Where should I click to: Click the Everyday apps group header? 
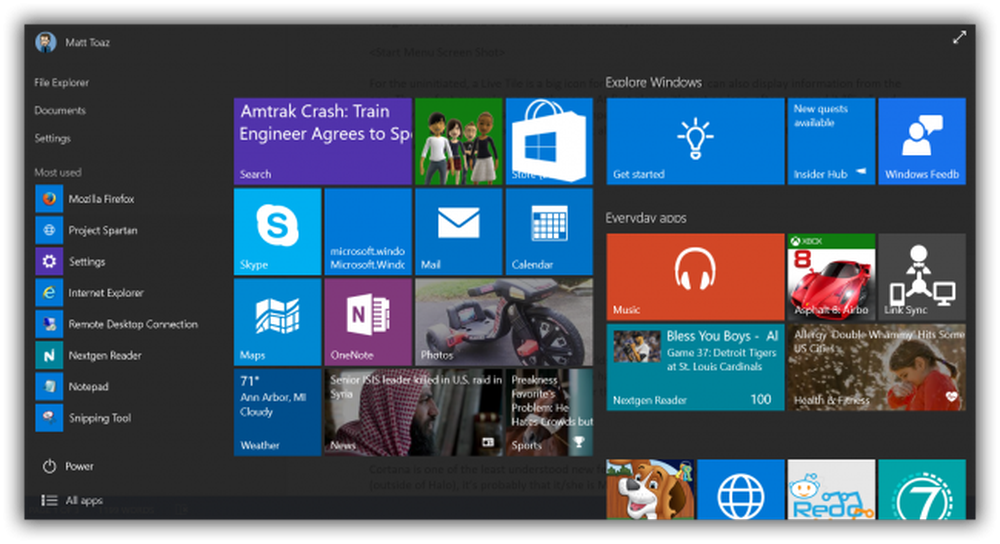point(645,218)
